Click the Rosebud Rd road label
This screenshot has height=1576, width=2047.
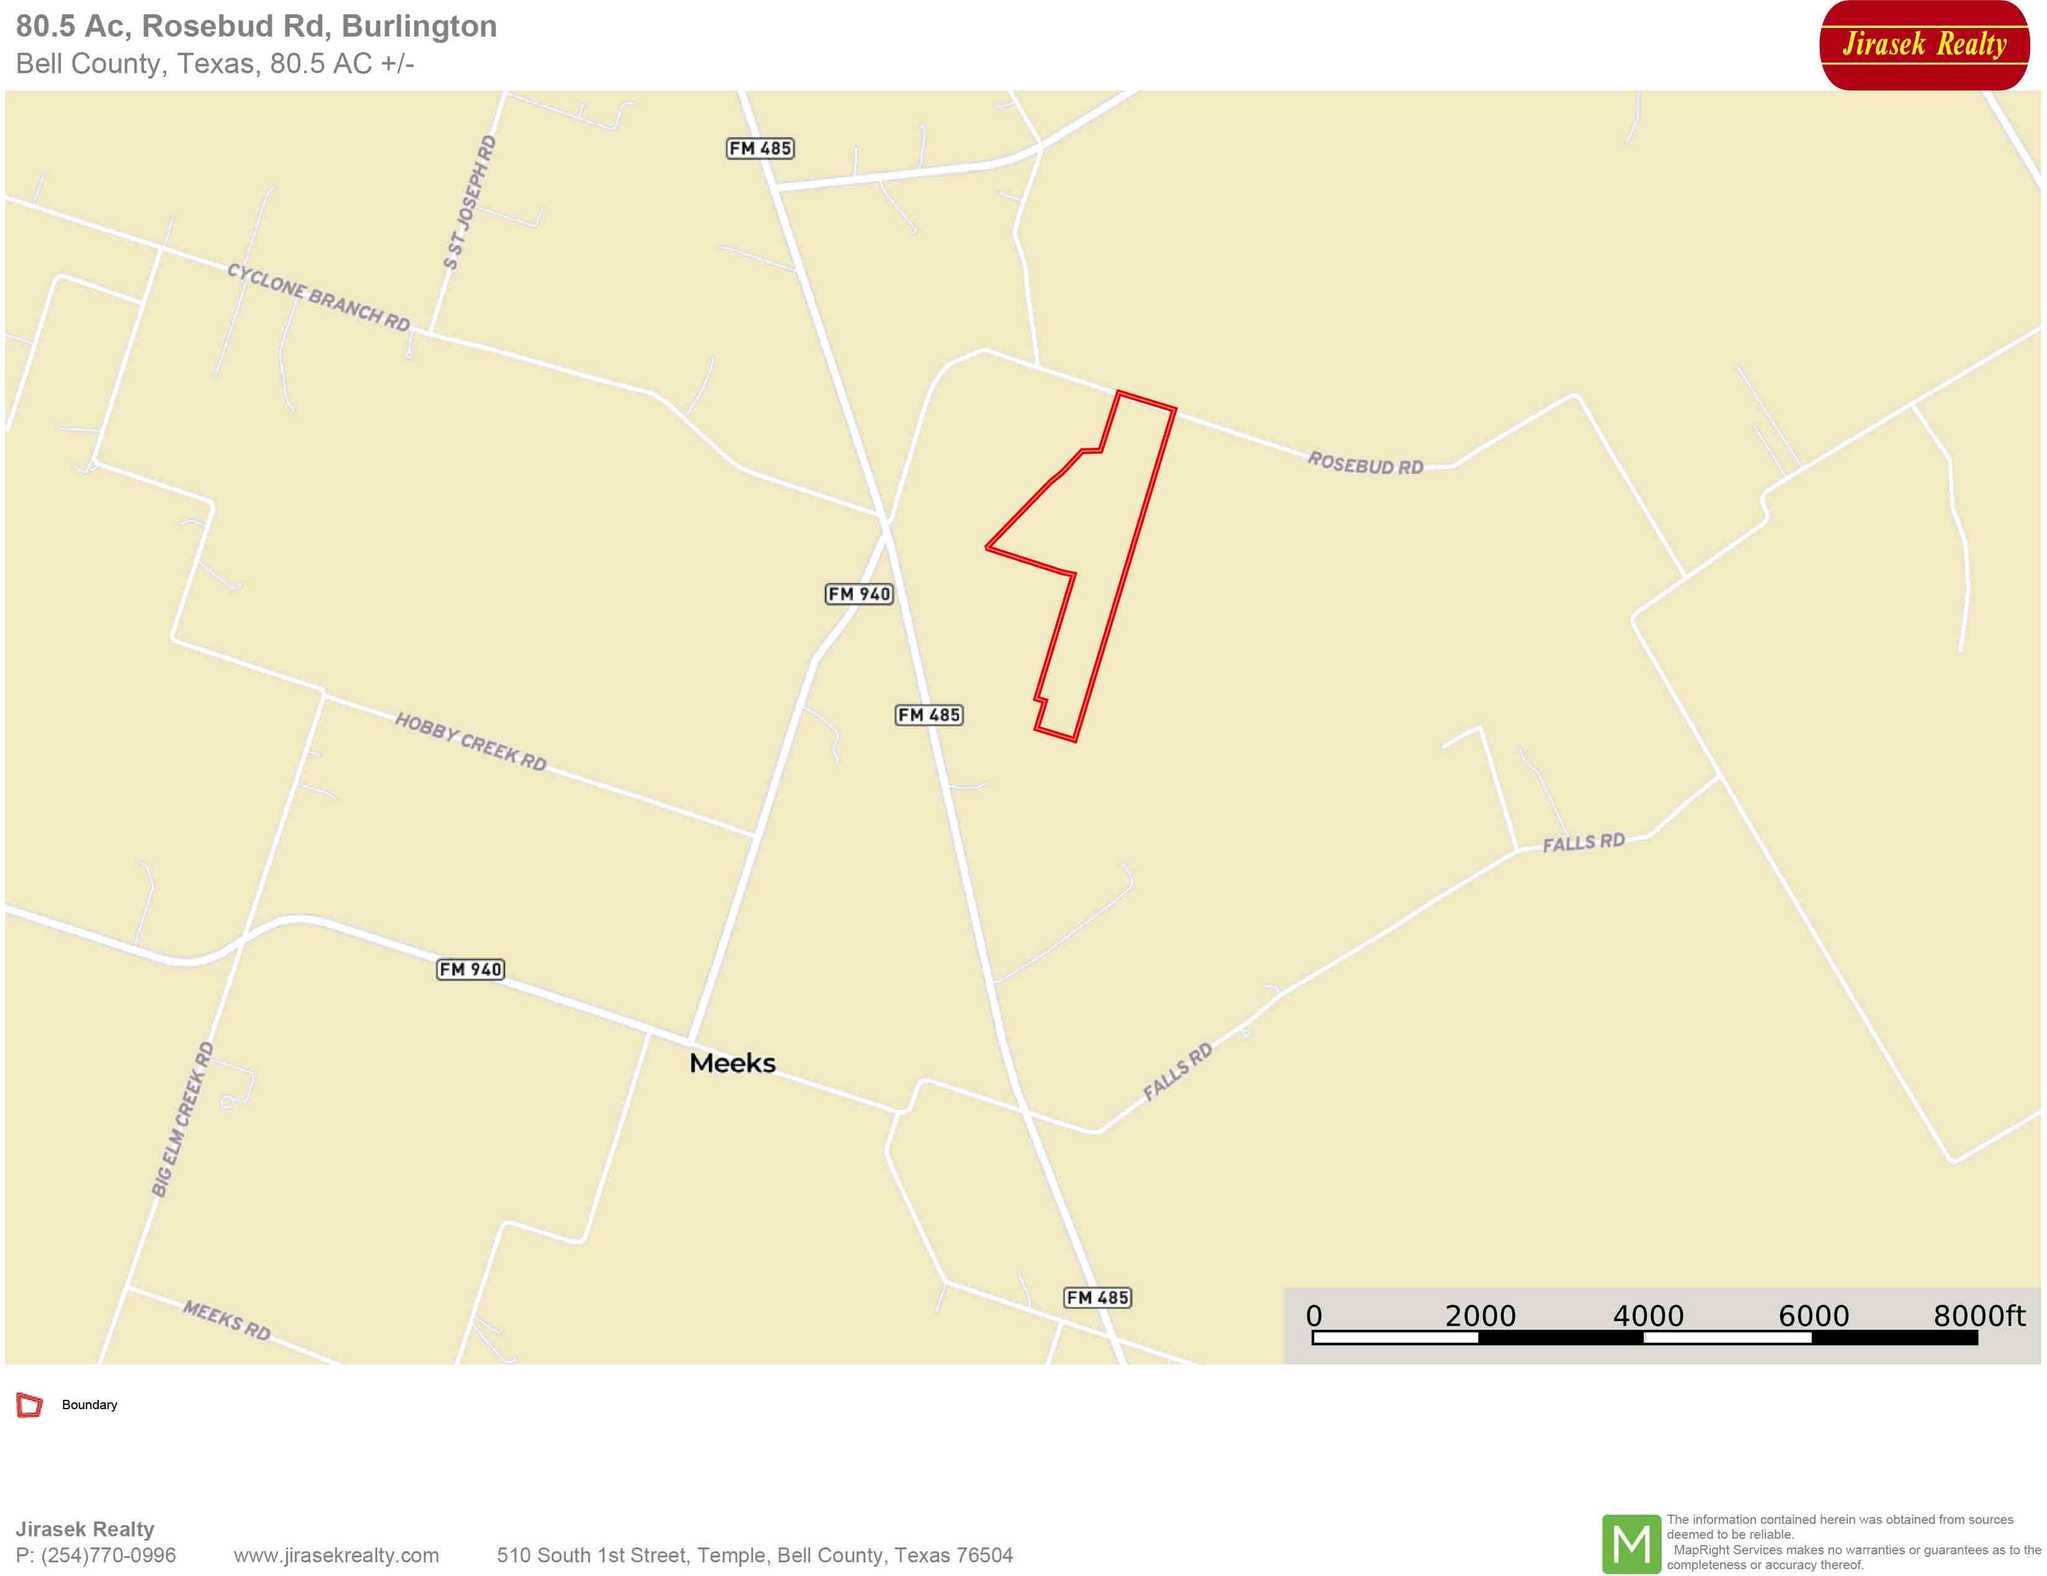pos(1365,463)
